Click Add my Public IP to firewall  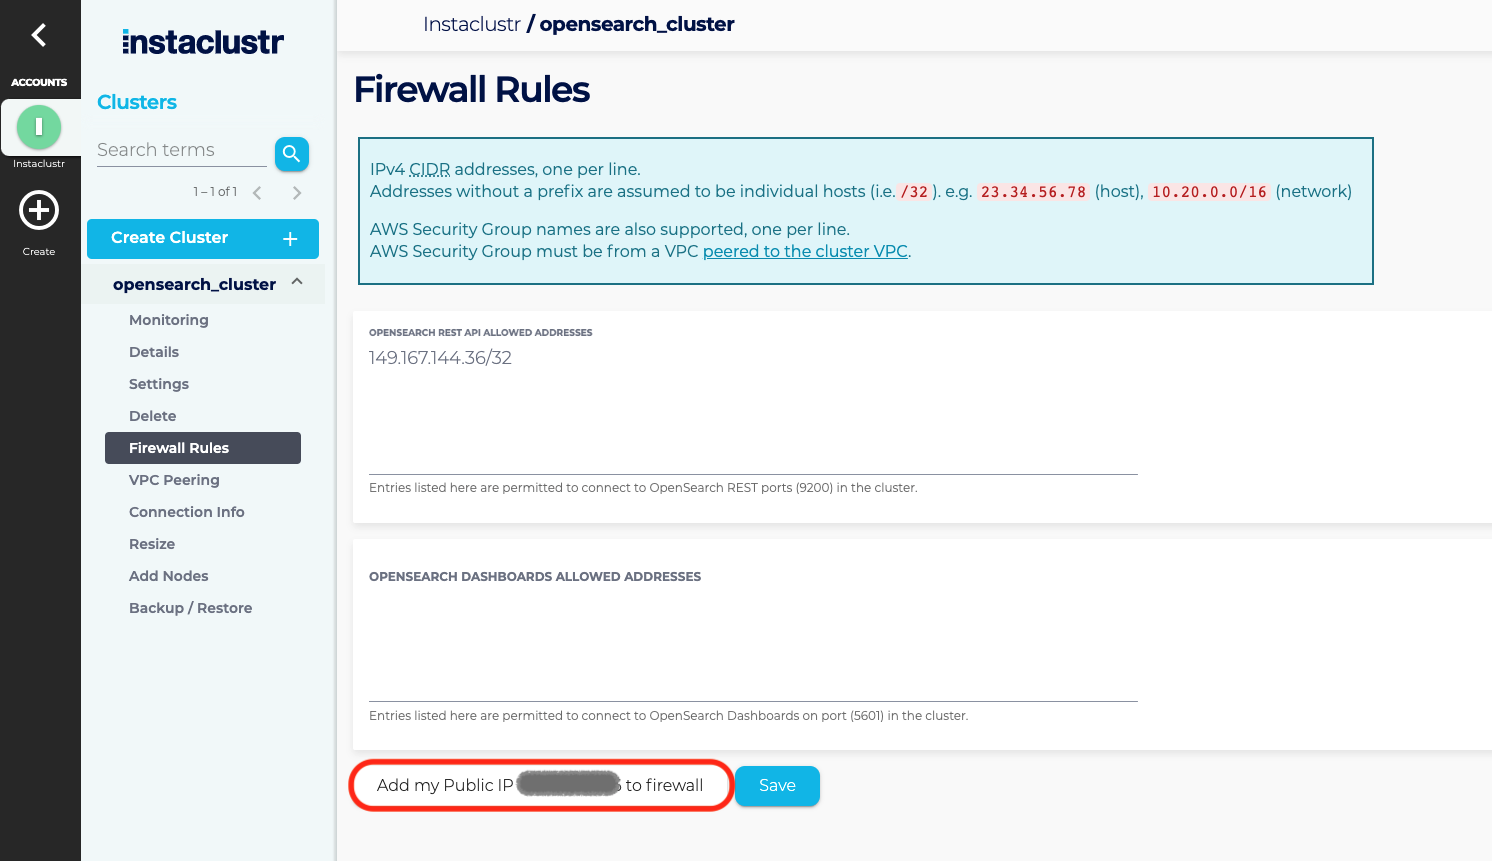(x=540, y=786)
